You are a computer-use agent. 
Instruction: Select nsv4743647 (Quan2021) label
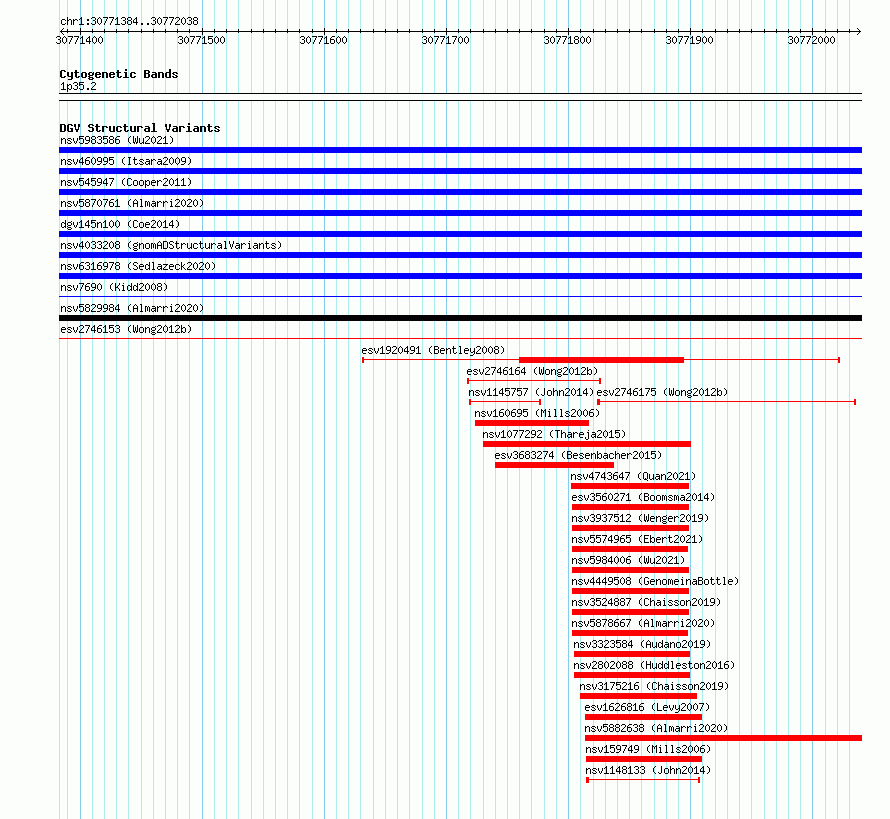633,476
